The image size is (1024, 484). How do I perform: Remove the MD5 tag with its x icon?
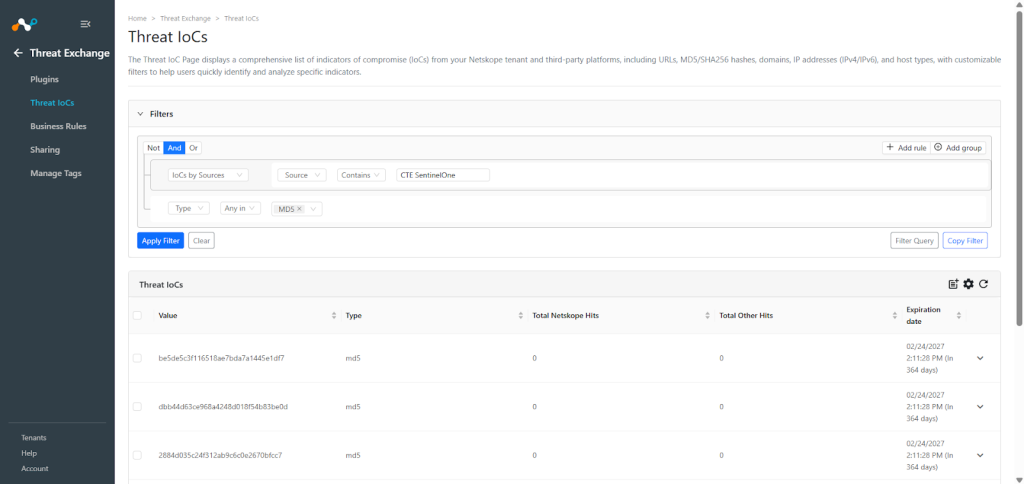point(299,209)
